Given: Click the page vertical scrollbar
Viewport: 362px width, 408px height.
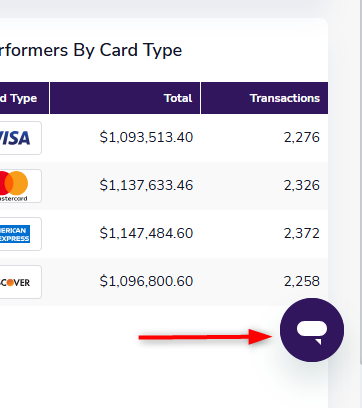Looking at the screenshot, I should (x=361, y=183).
